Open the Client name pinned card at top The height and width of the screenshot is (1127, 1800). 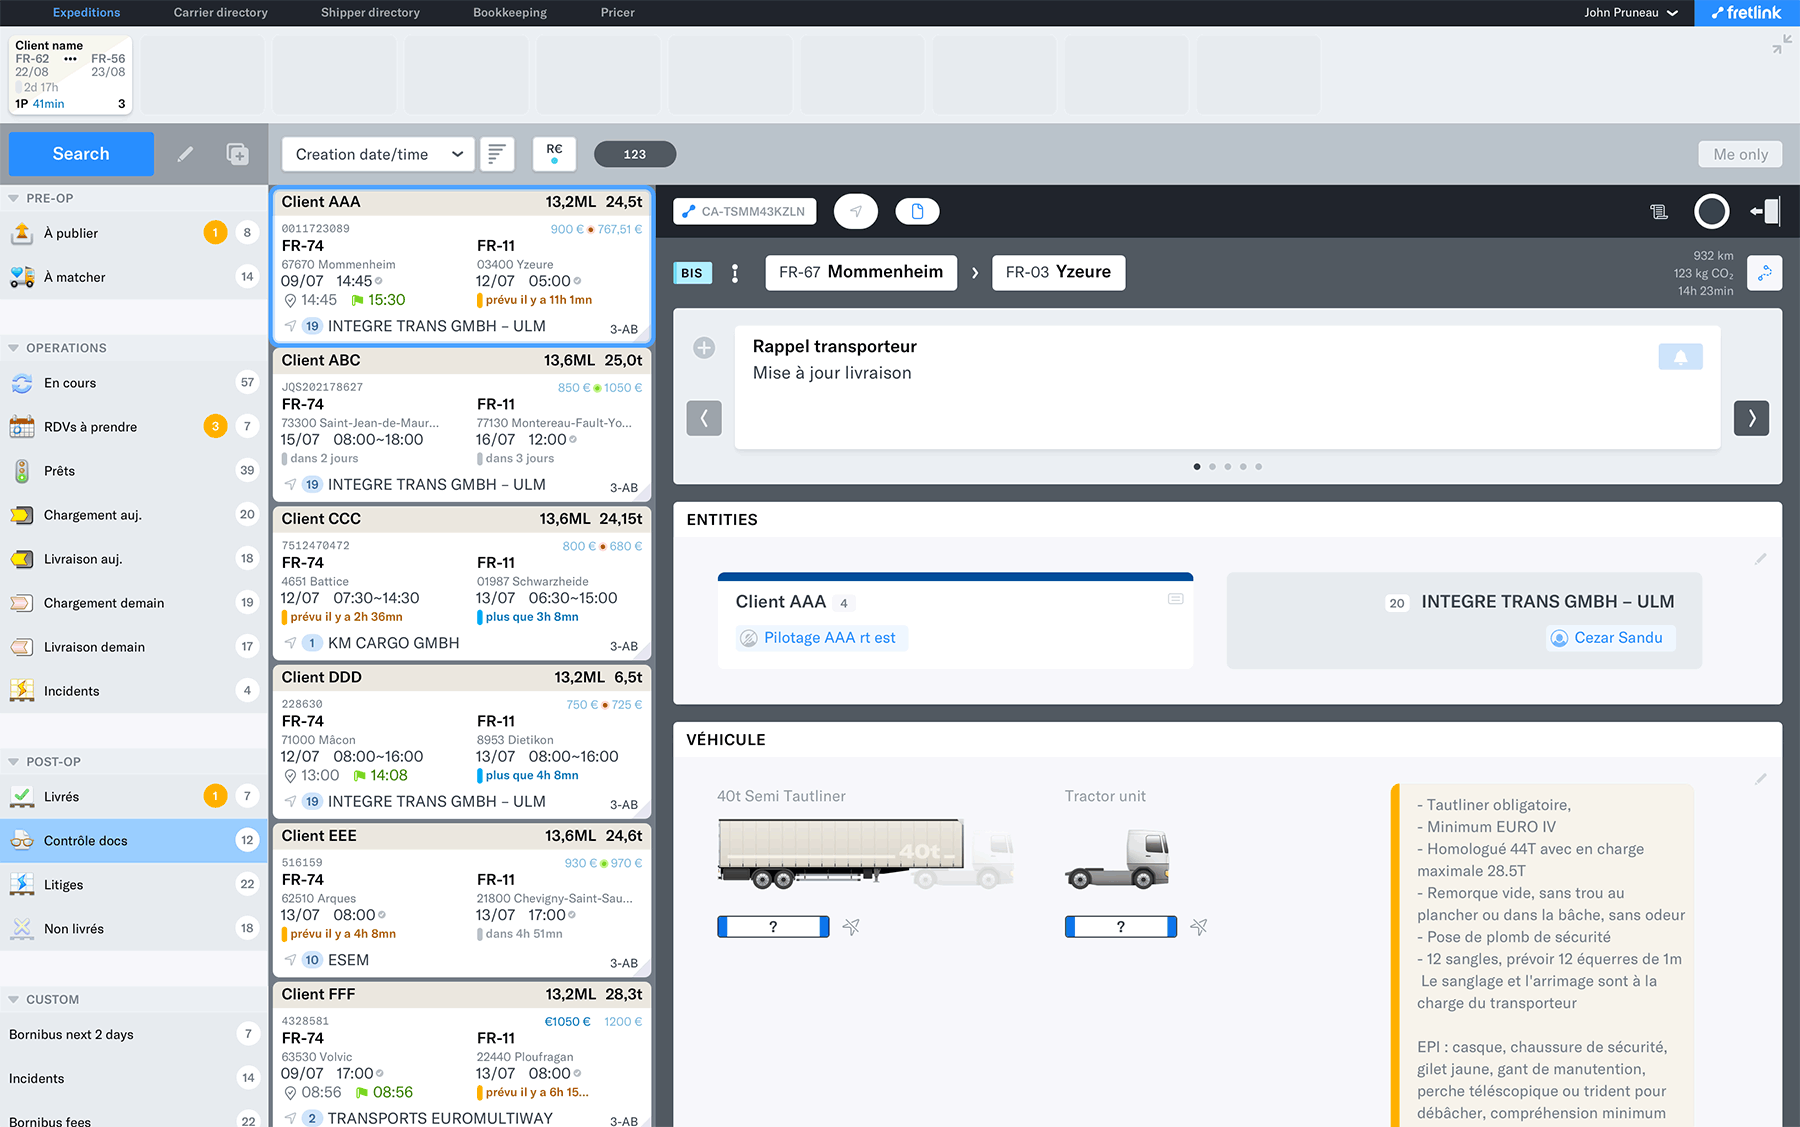[x=70, y=75]
